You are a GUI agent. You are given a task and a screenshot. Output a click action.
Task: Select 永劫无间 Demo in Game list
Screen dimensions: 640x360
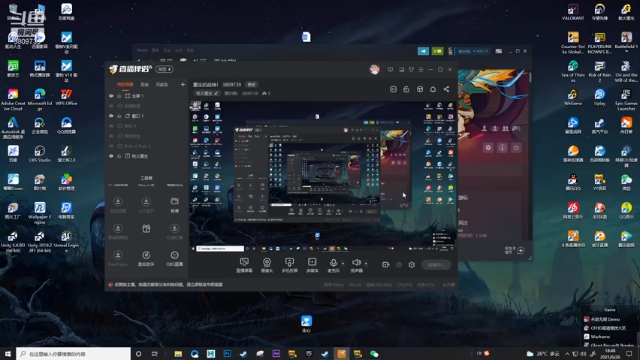pyautogui.click(x=602, y=319)
